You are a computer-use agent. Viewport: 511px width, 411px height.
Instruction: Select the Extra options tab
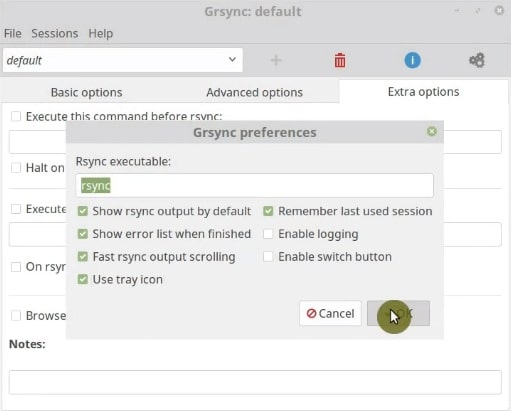pos(423,92)
